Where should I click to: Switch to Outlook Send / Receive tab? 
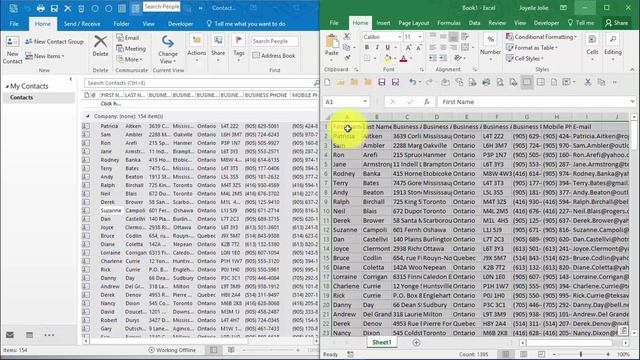point(82,24)
